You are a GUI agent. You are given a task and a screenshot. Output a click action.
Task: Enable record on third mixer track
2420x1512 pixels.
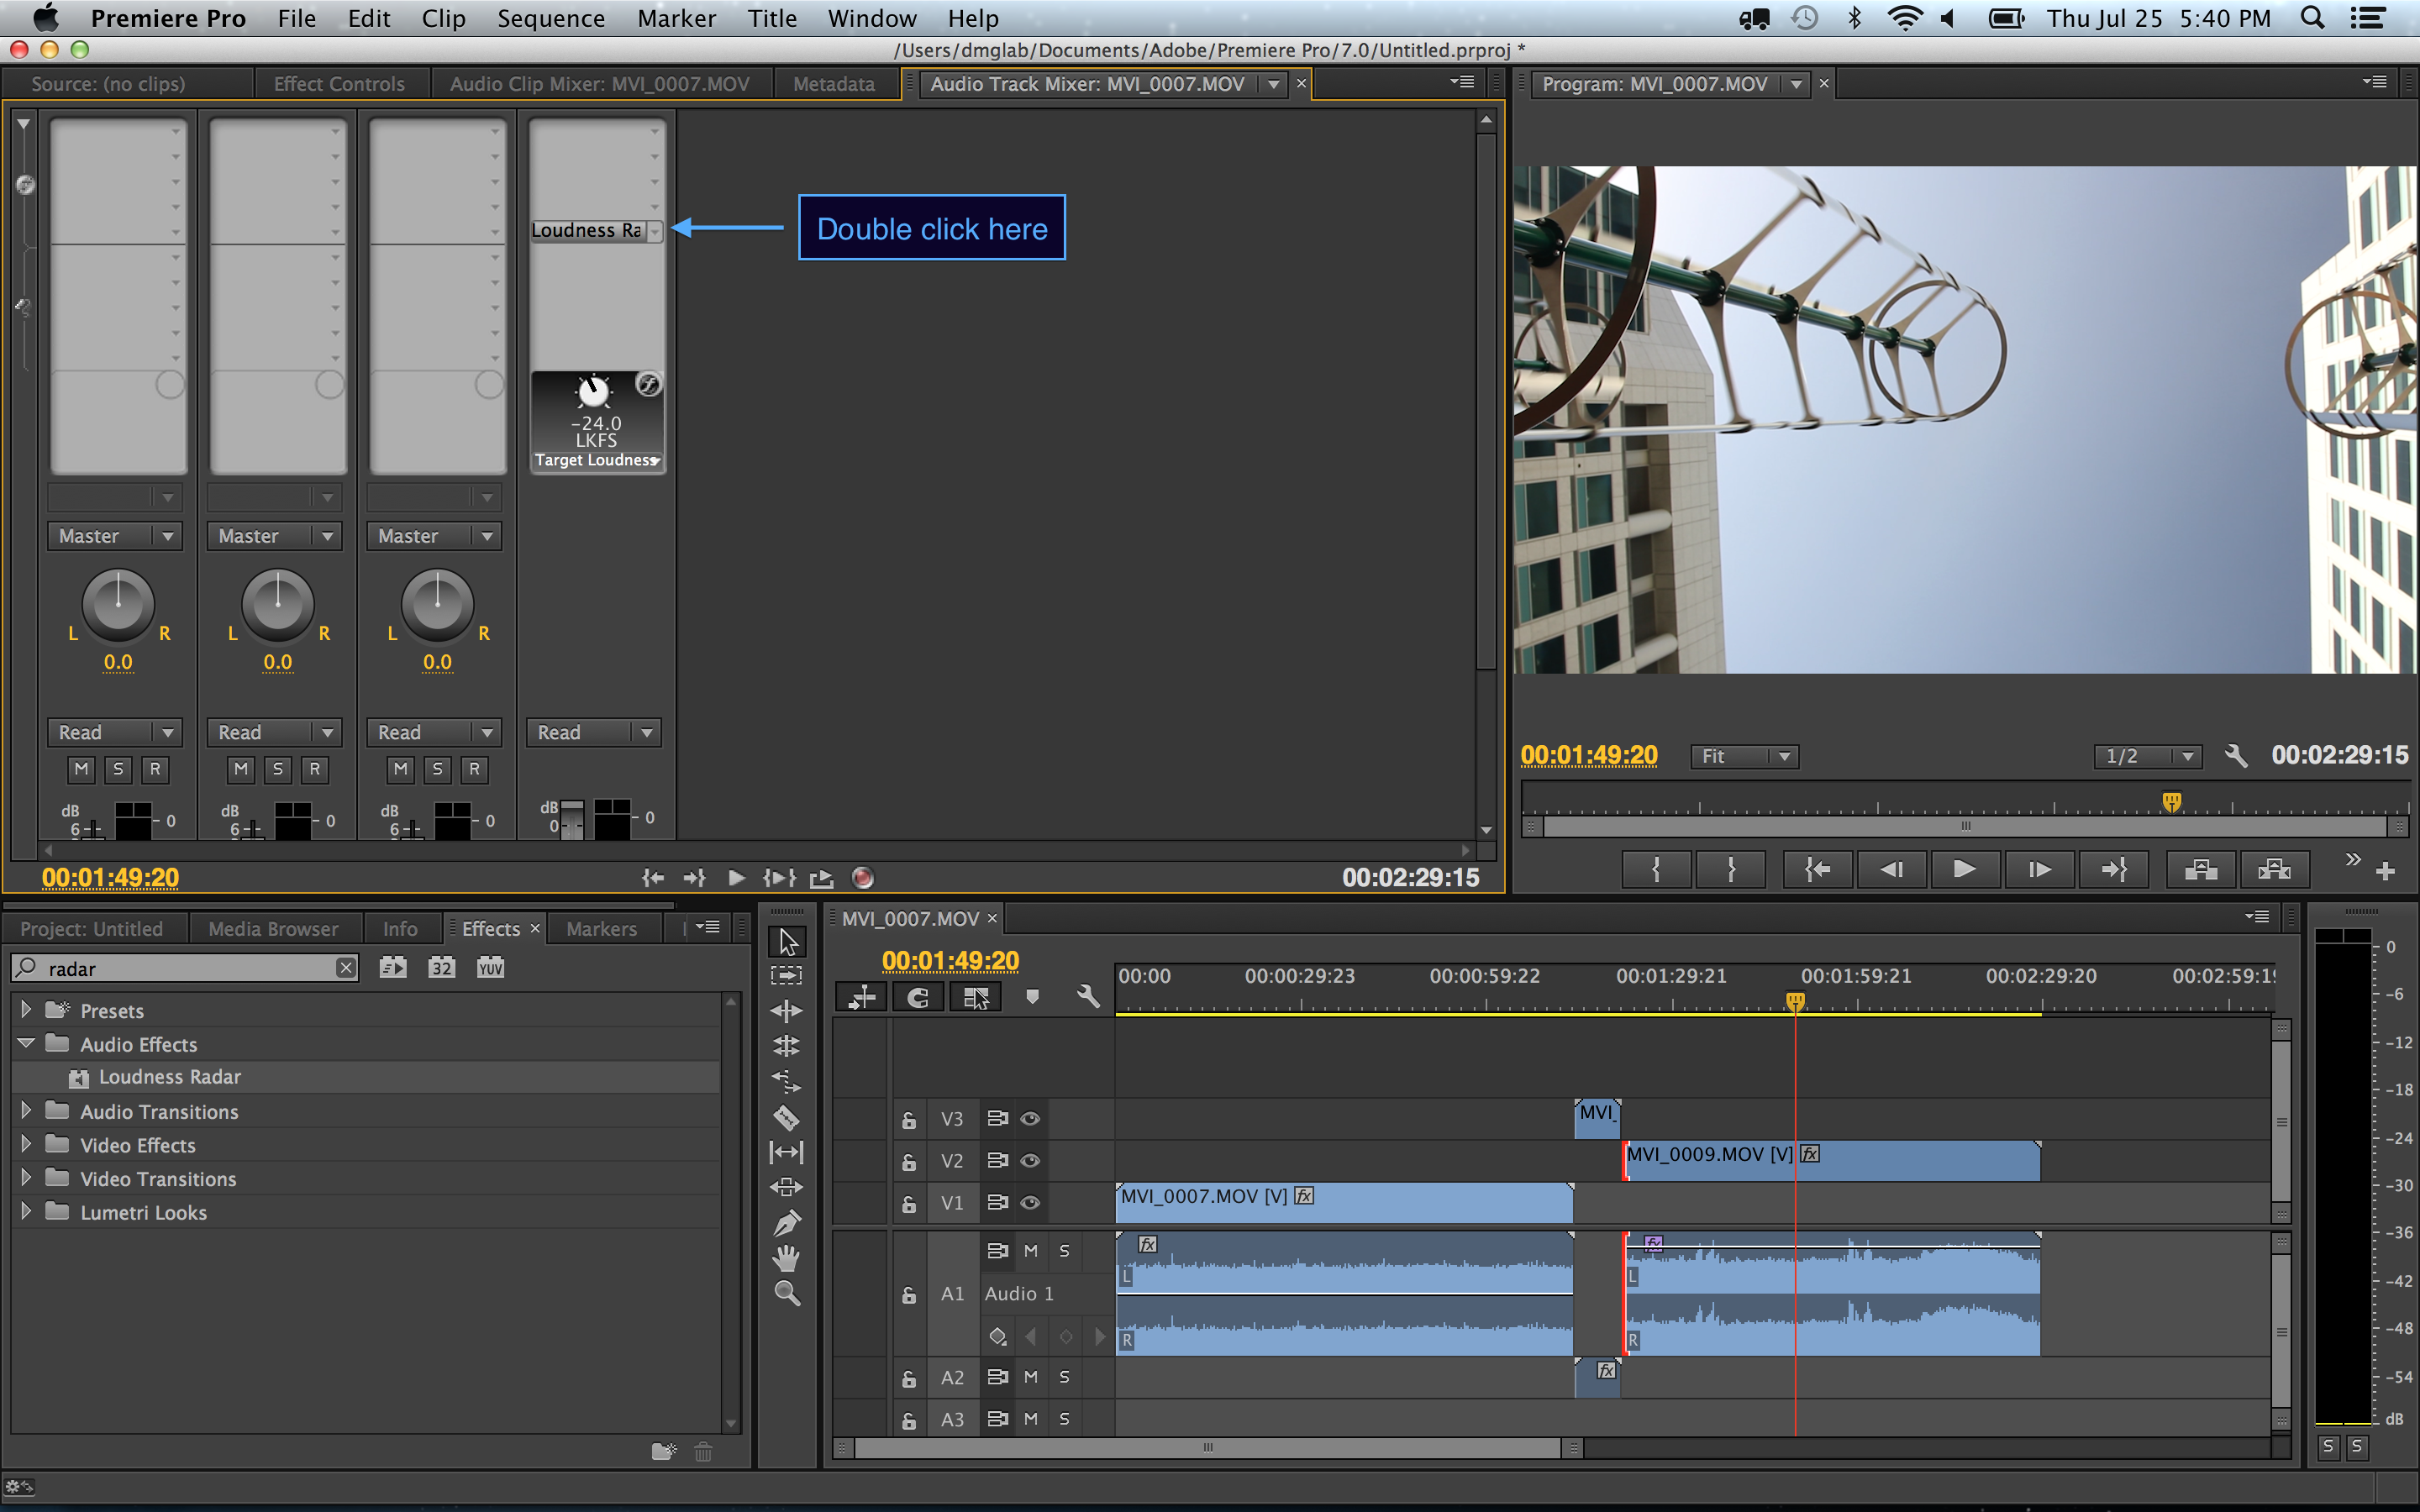(x=474, y=769)
